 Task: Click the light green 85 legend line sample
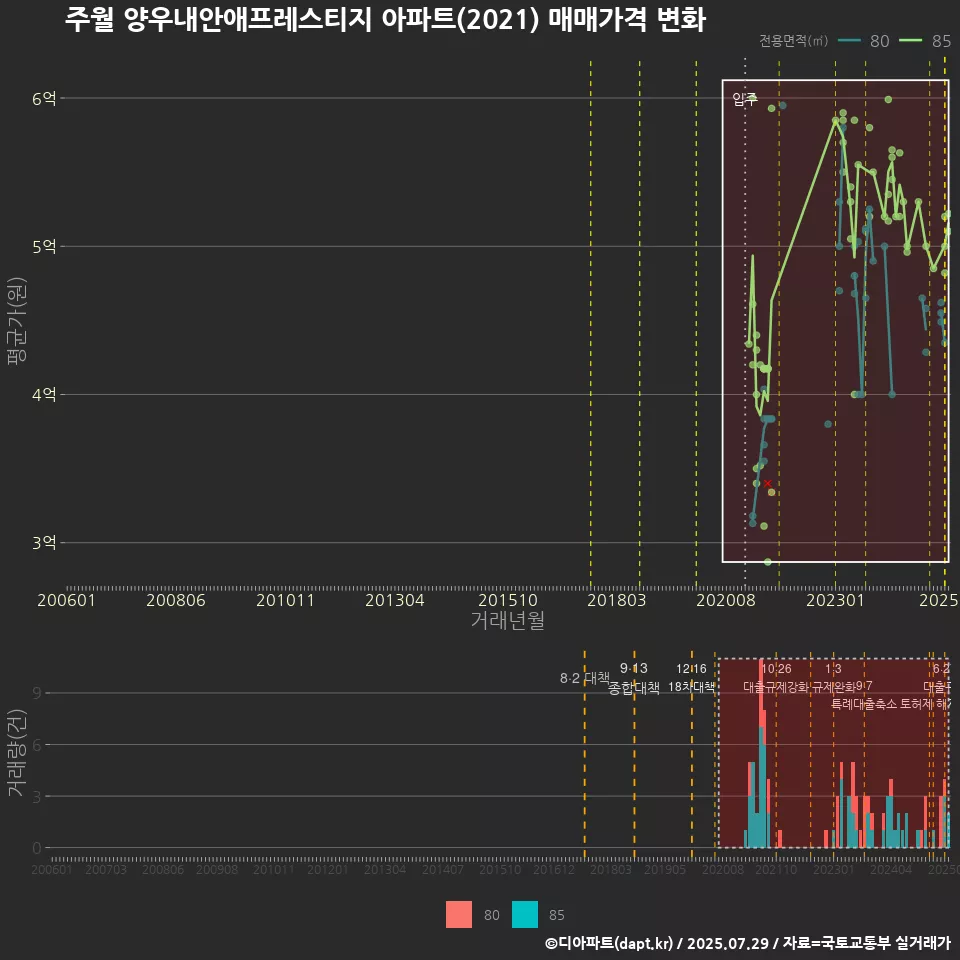tap(910, 40)
